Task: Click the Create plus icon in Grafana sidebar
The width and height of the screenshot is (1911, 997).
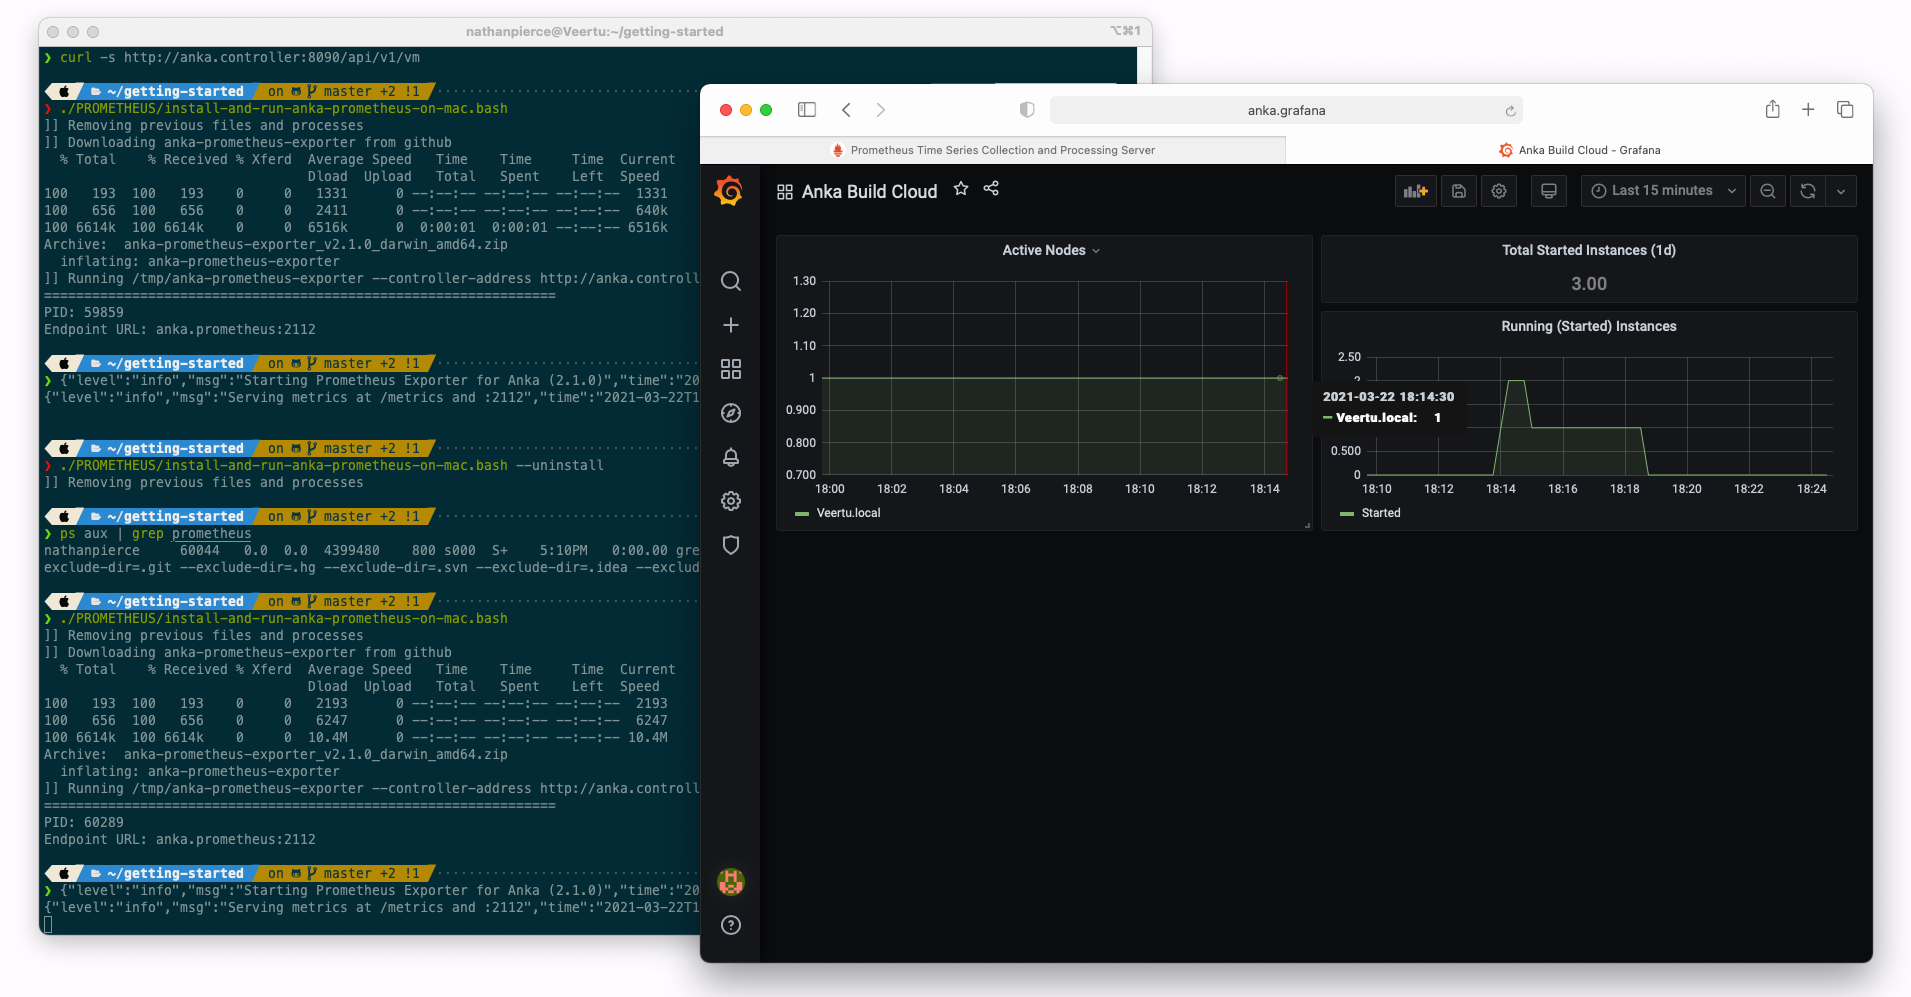Action: 731,325
